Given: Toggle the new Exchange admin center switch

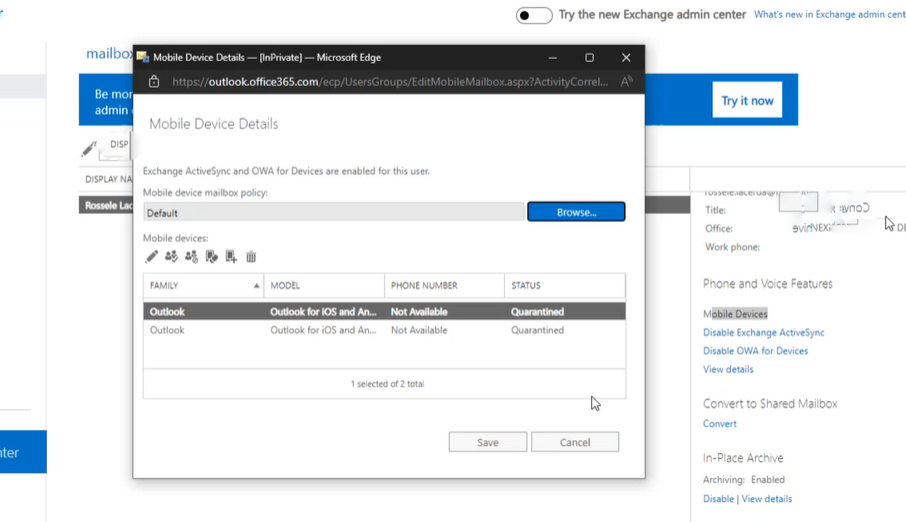Looking at the screenshot, I should tap(534, 15).
